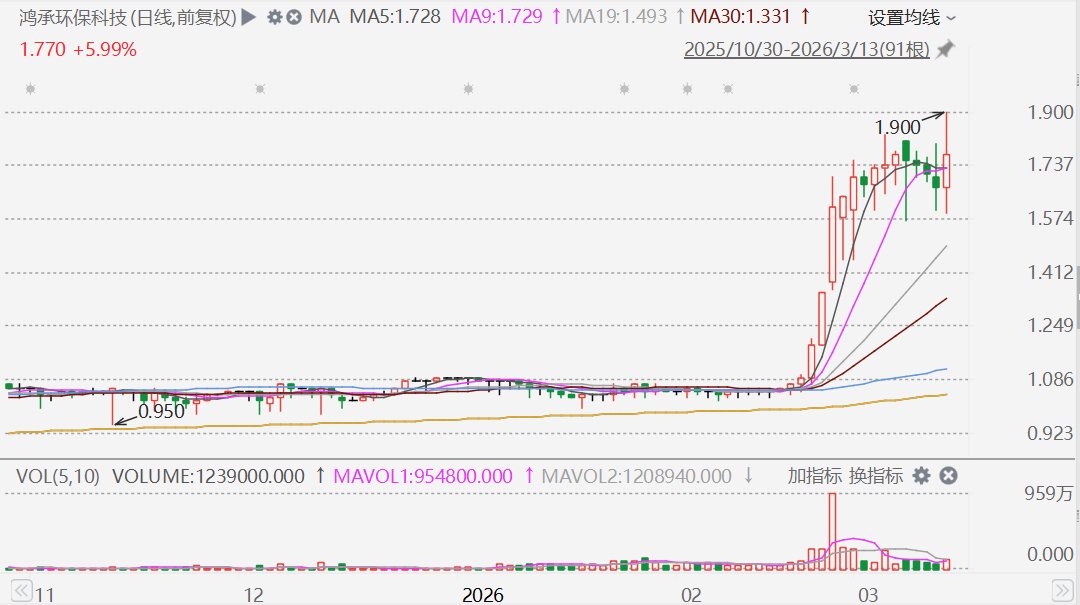
Task: Click the date range 2025/10/30-2026/3/13 link
Action: coord(807,50)
